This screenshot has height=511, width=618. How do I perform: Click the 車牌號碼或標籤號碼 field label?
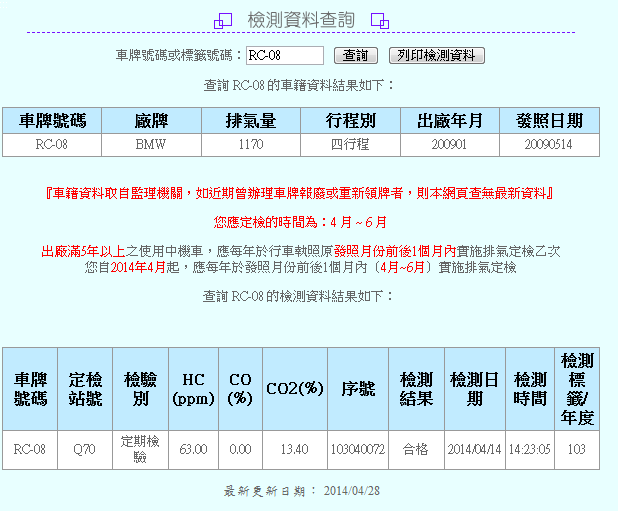click(x=178, y=56)
